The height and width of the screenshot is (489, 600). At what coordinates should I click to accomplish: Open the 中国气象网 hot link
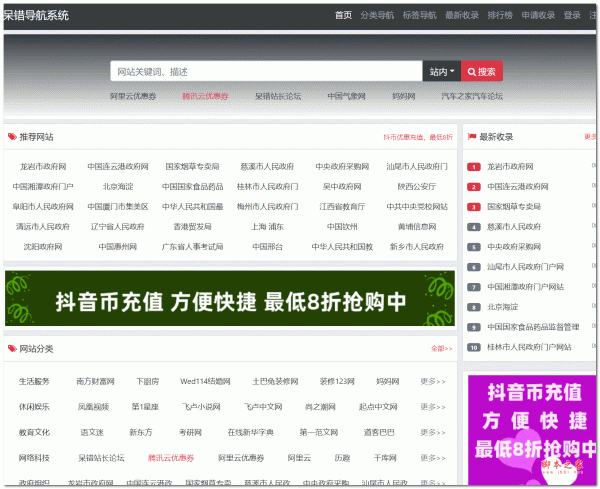346,96
